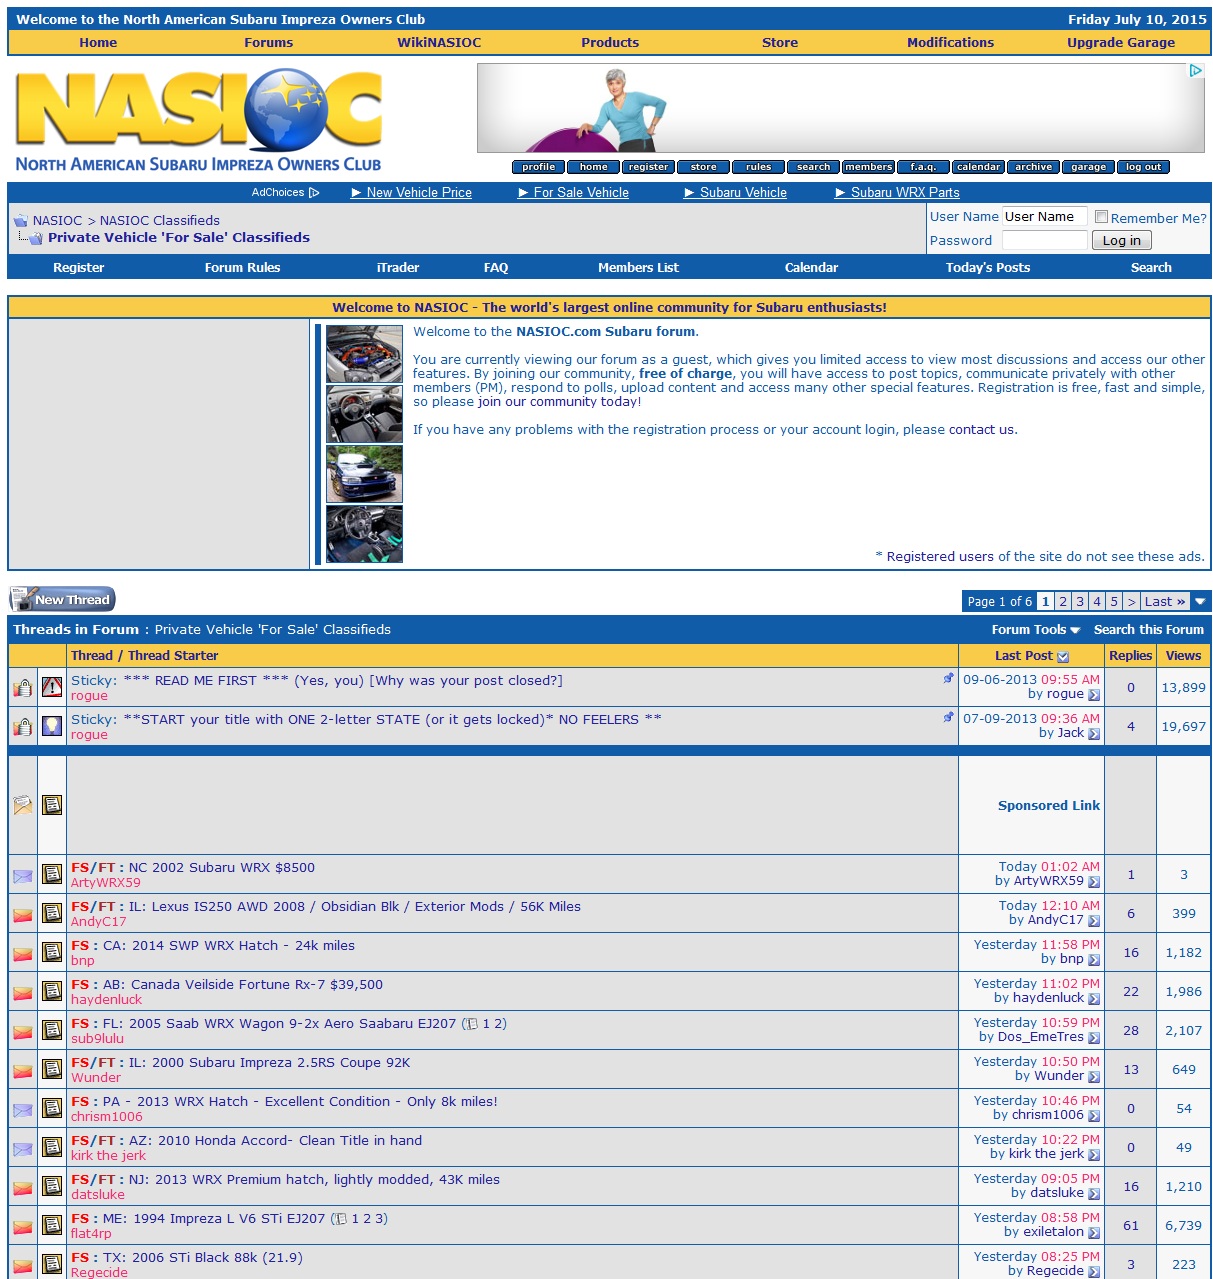
Task: Click the iTrader navbar link
Action: (x=397, y=267)
